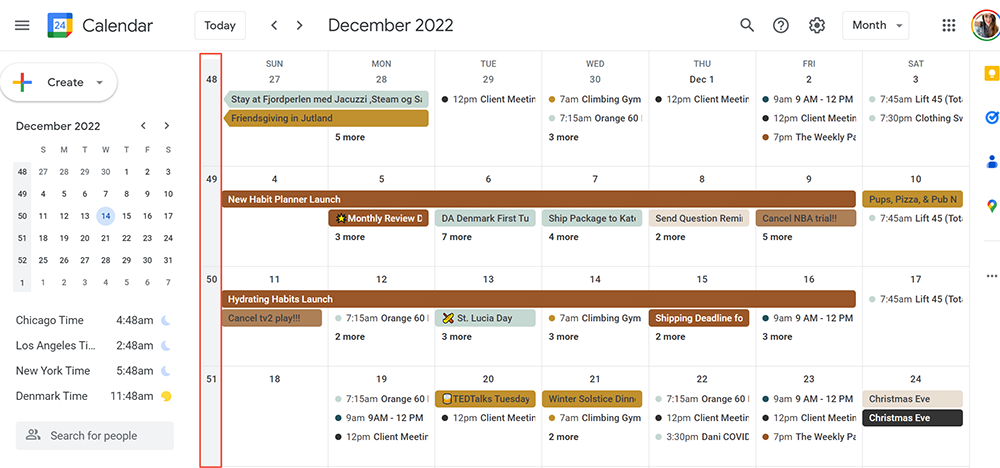Type in Search for people field
This screenshot has height=468, width=1000.
point(95,435)
